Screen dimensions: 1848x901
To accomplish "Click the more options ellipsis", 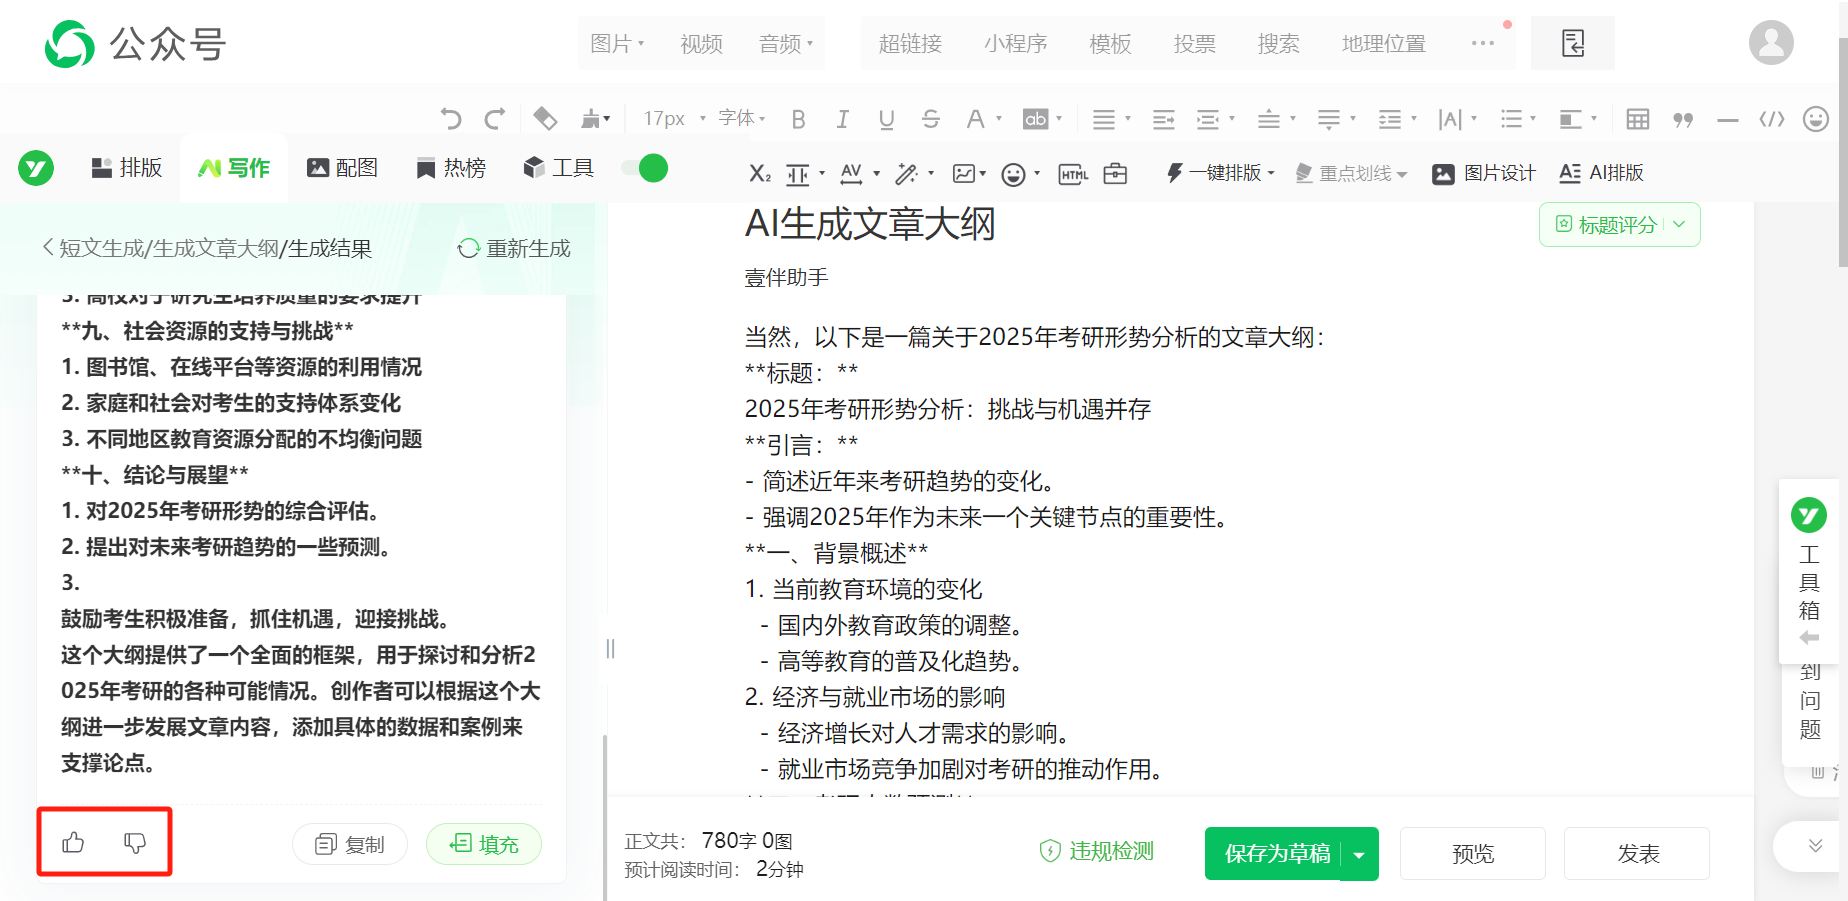I will [1483, 43].
